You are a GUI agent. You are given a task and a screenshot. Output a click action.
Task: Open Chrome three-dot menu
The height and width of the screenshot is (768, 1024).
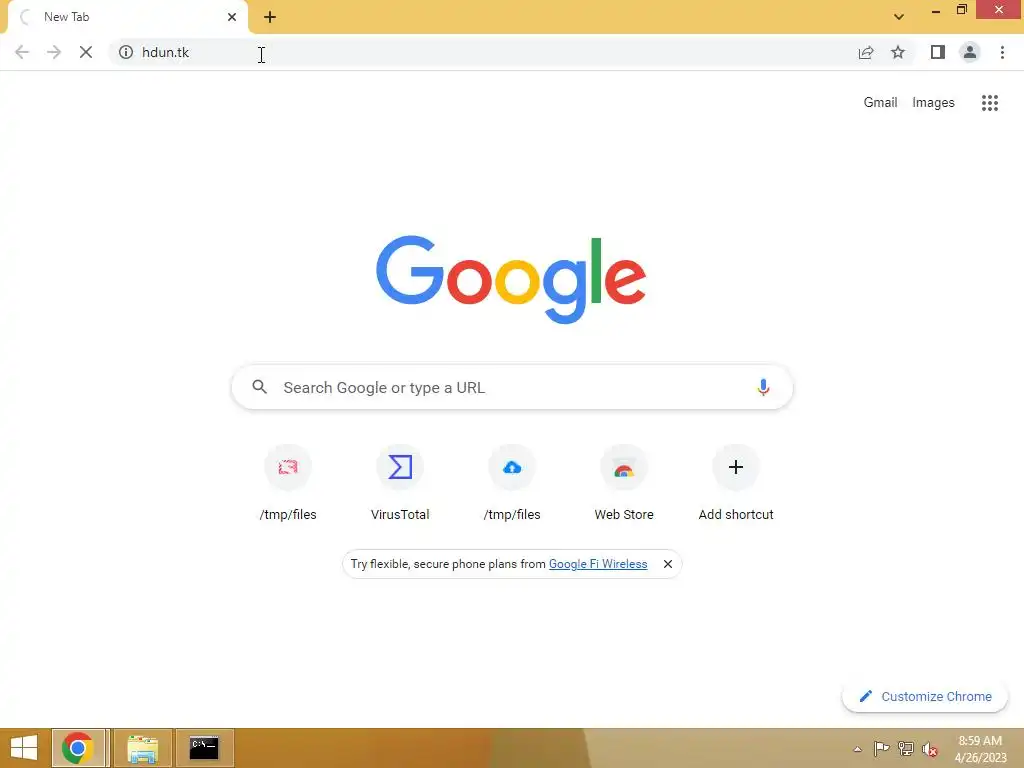click(x=1002, y=52)
